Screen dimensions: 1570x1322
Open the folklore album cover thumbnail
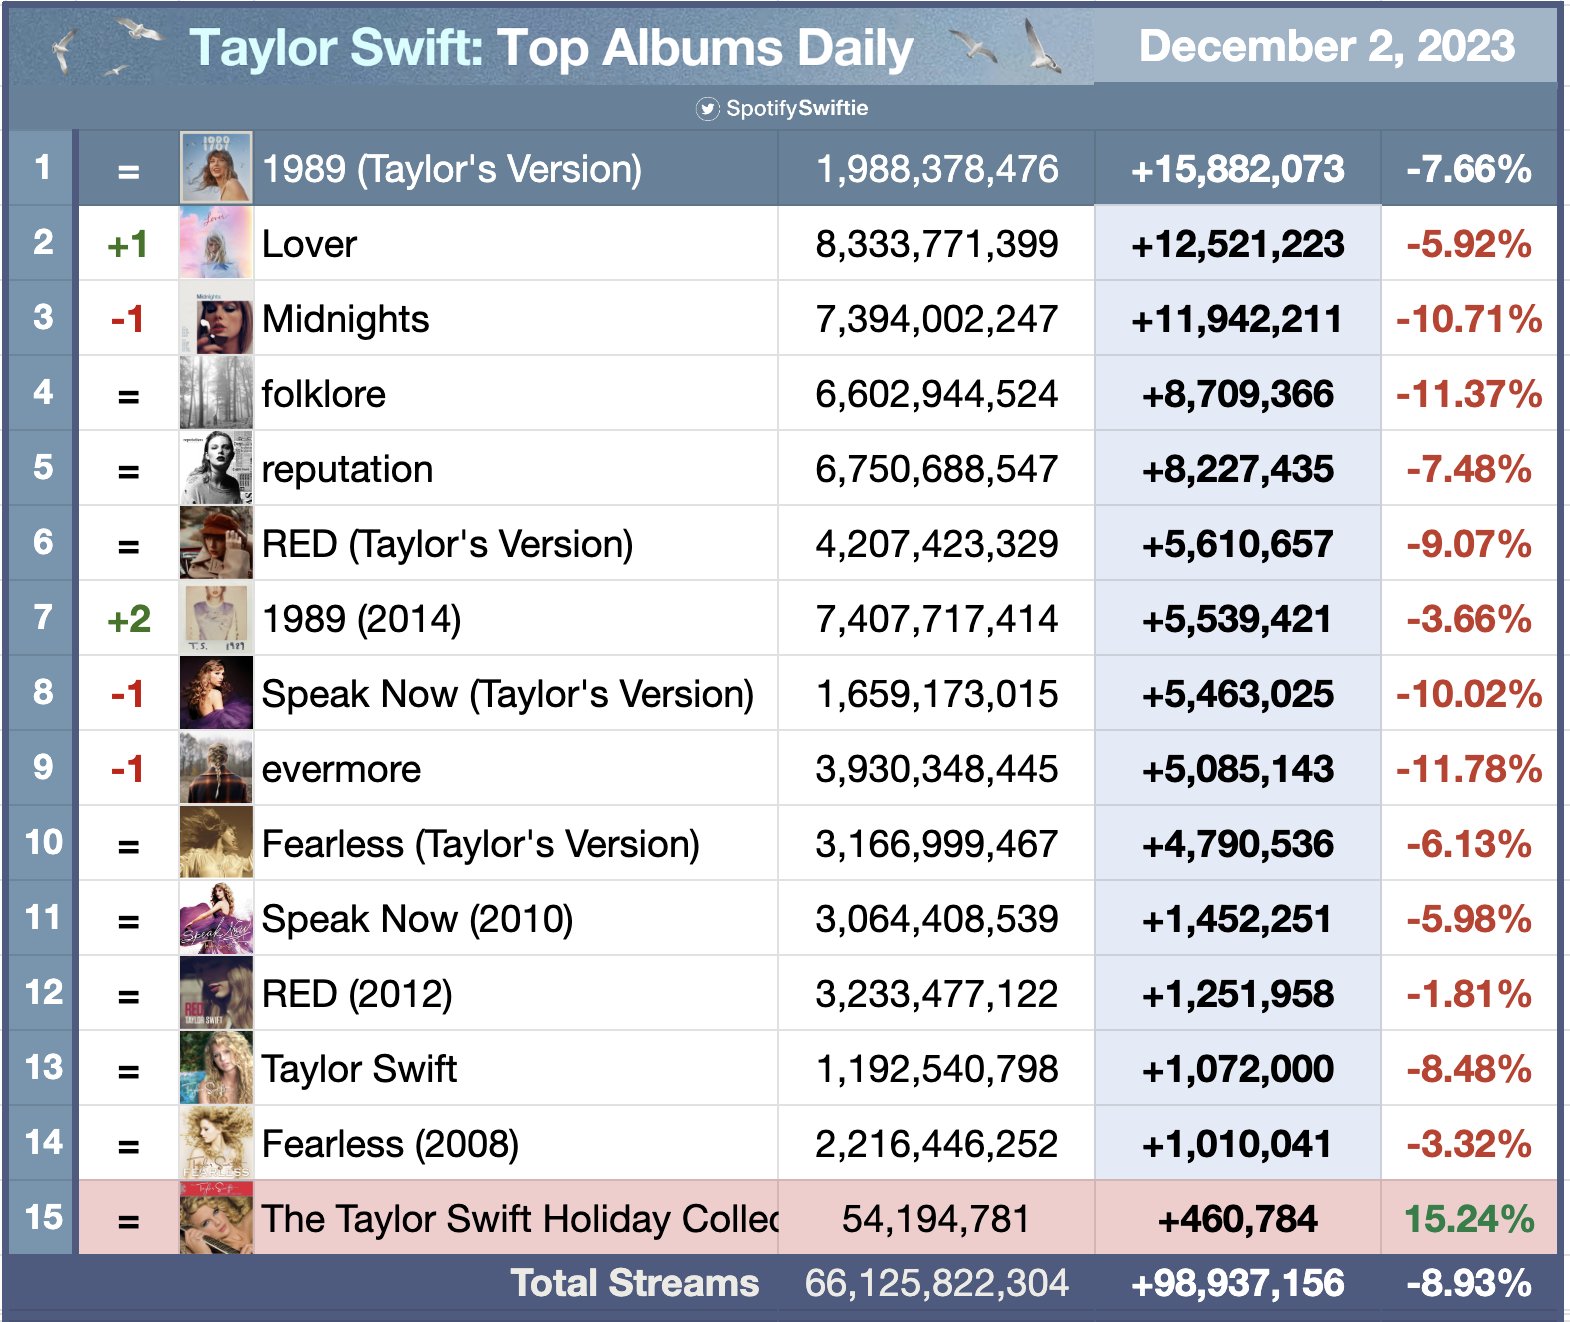(x=216, y=393)
